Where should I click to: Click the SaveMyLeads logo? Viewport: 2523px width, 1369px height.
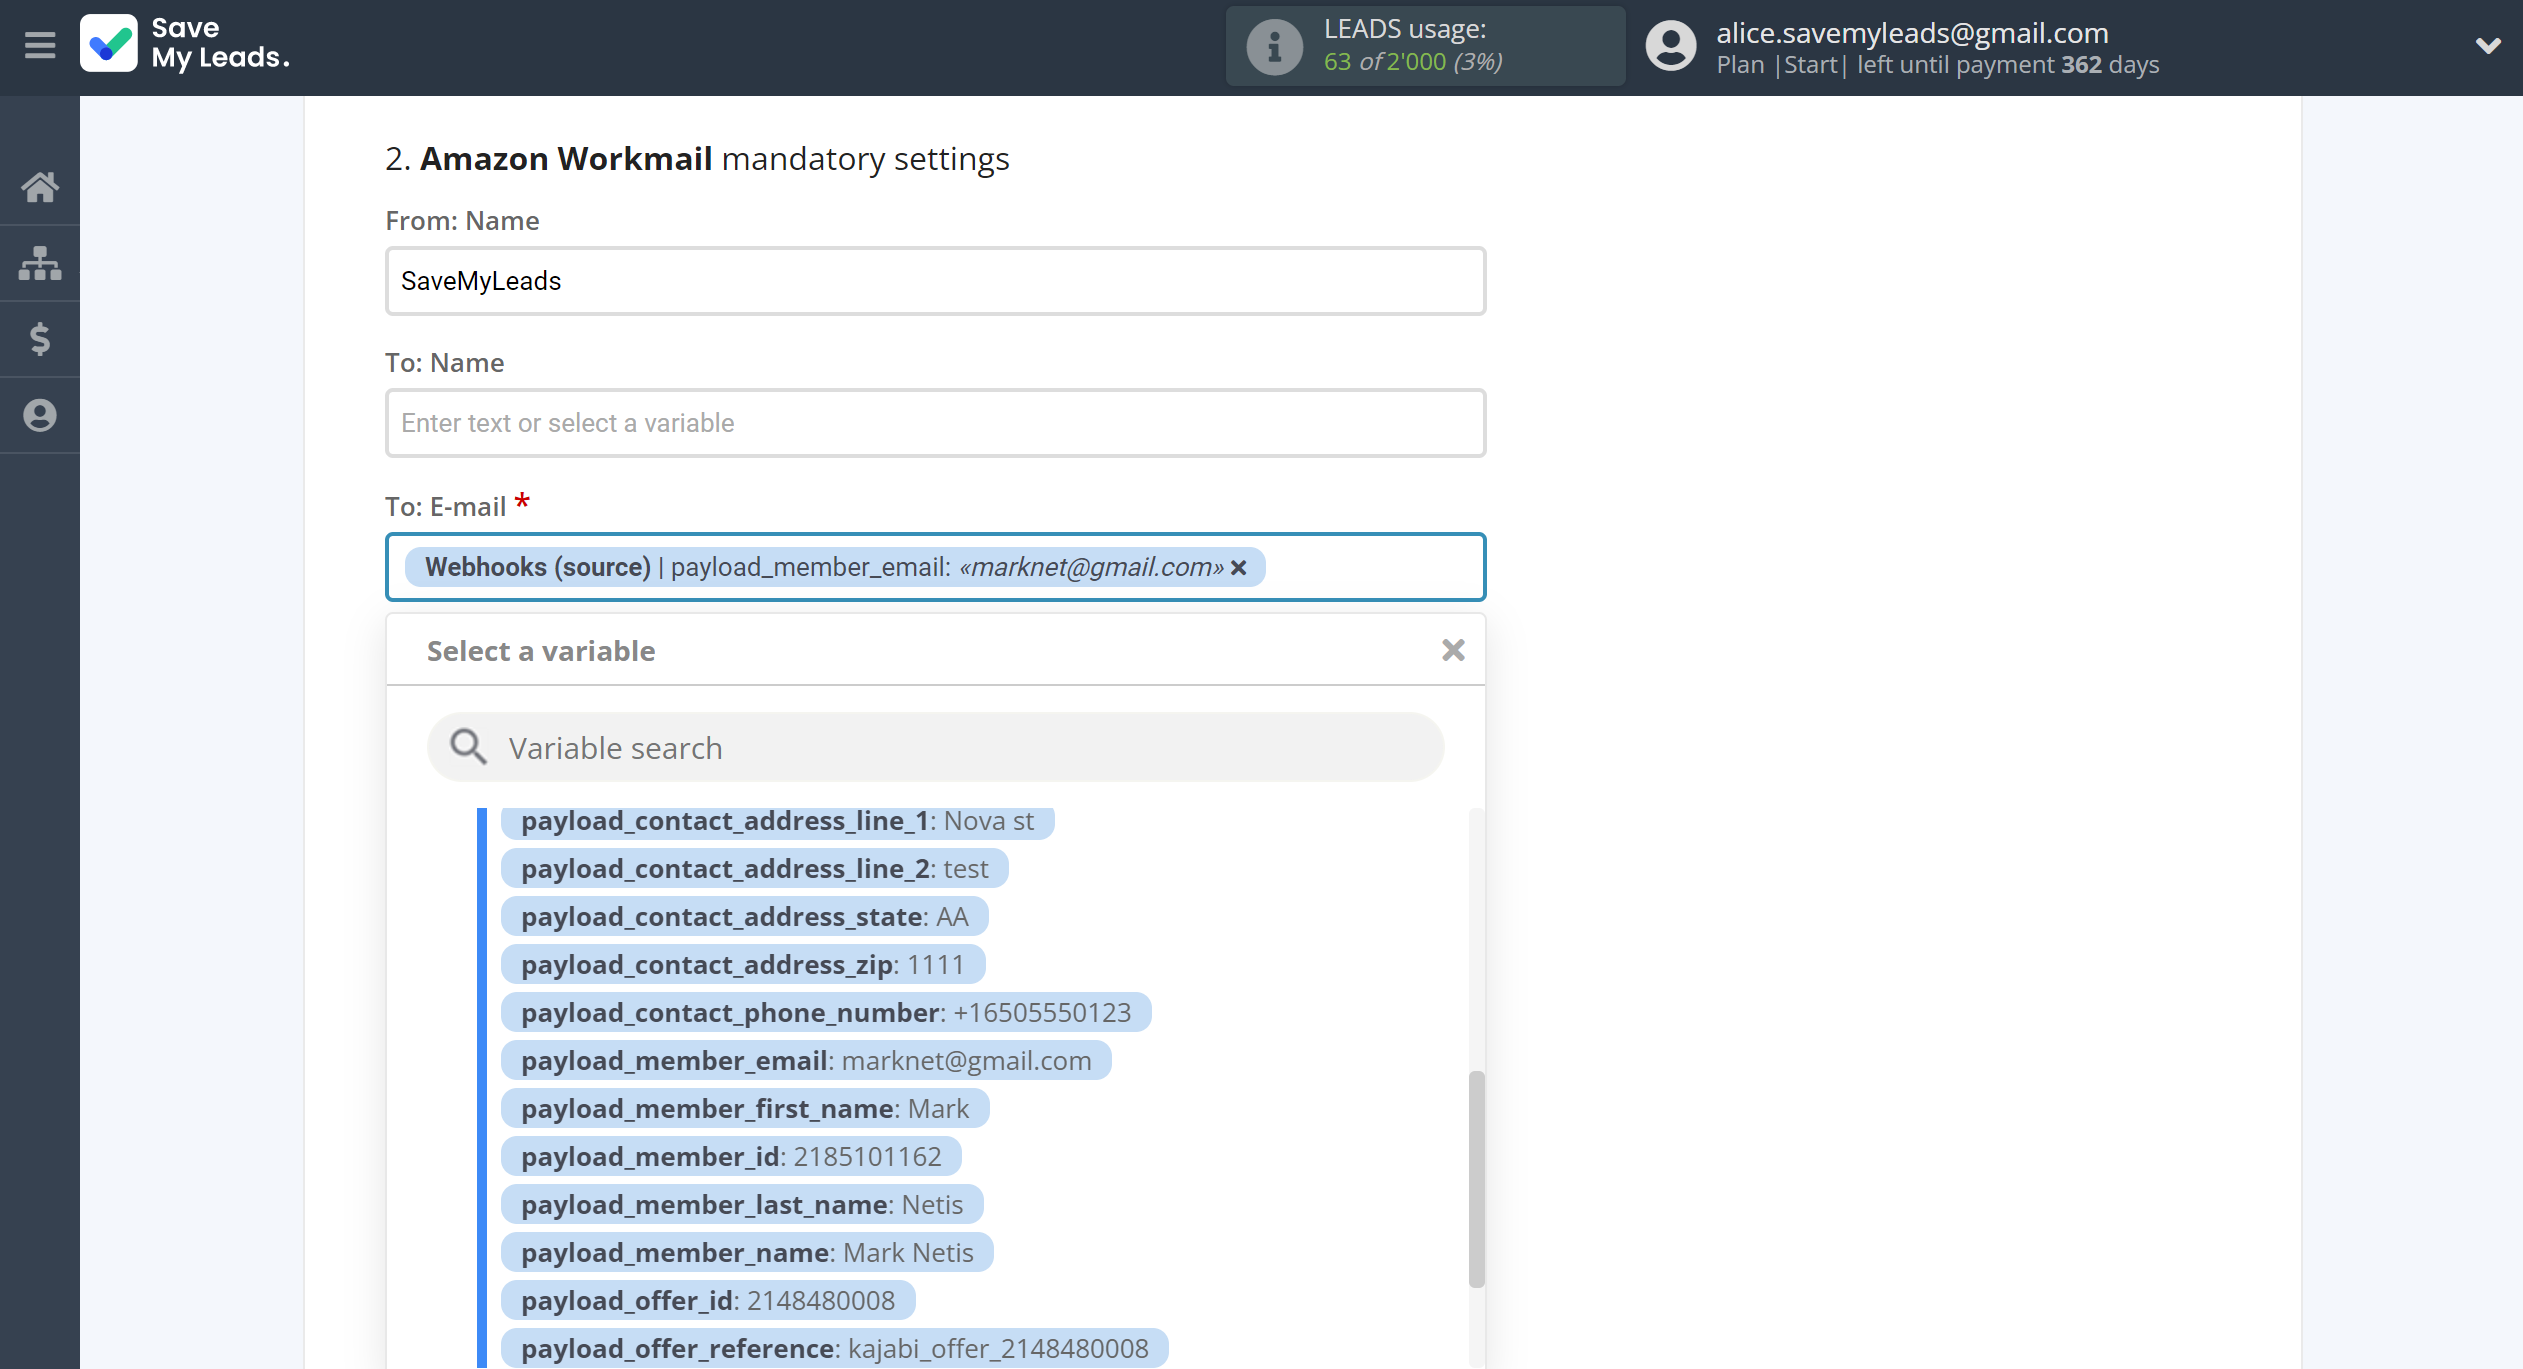pos(186,44)
